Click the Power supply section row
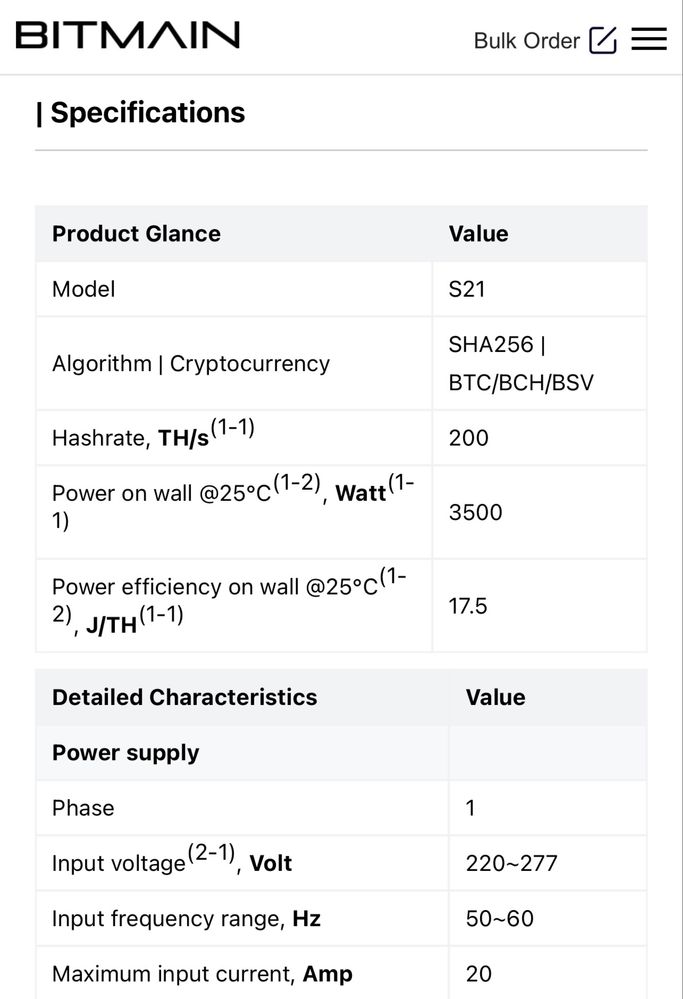Viewport: 683px width, 999px height. tap(126, 753)
